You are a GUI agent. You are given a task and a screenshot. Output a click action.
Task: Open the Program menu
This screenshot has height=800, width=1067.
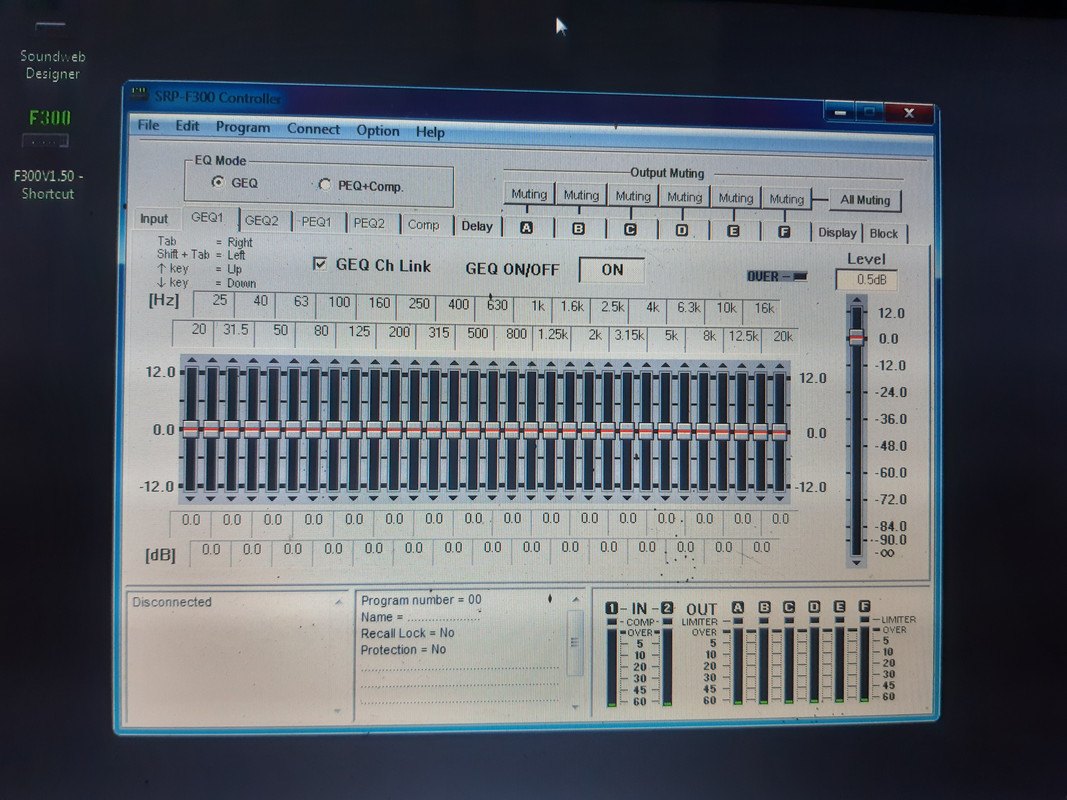[243, 127]
